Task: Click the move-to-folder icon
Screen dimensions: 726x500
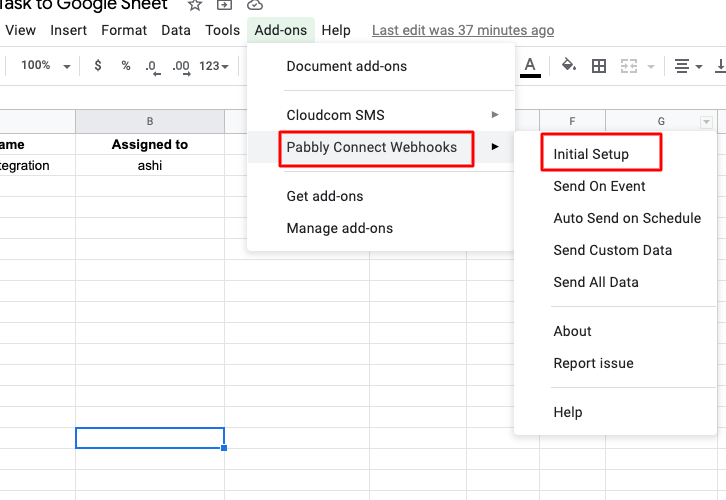Action: click(x=224, y=5)
